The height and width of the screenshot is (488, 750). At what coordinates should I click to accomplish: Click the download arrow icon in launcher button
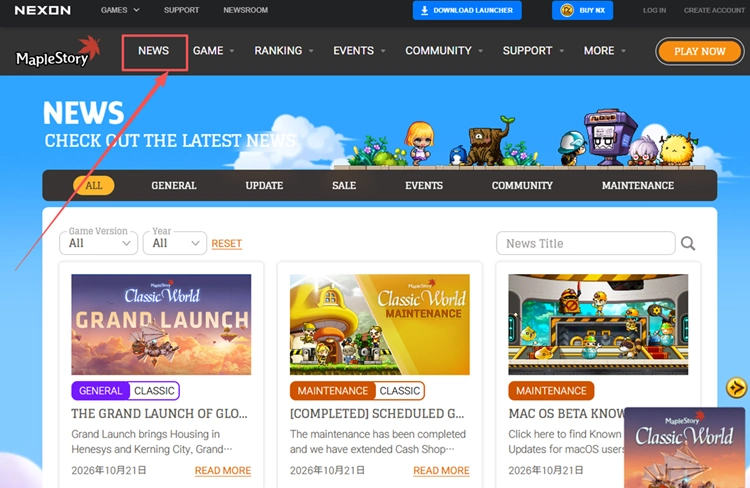[x=424, y=10]
